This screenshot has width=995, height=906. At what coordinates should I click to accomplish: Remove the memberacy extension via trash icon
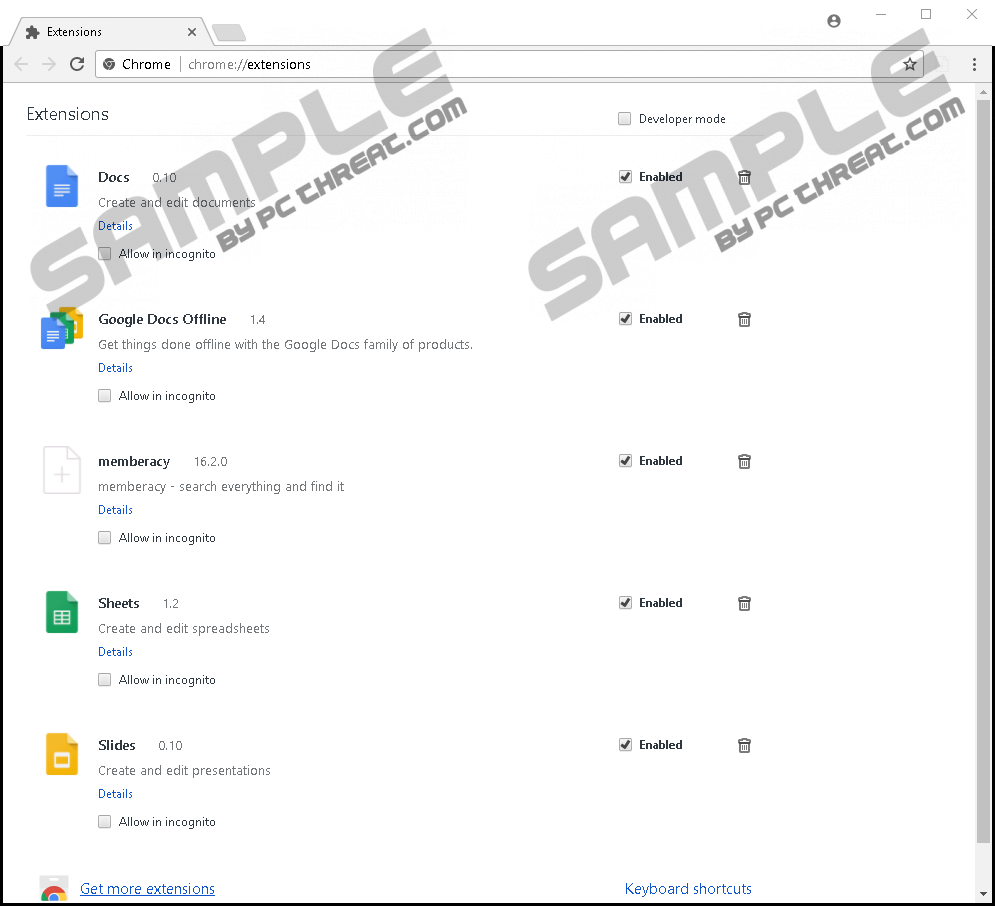(744, 462)
